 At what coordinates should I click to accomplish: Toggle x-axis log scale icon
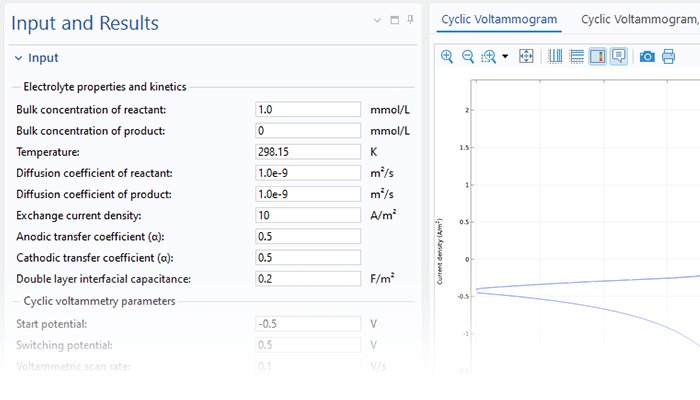[x=555, y=56]
